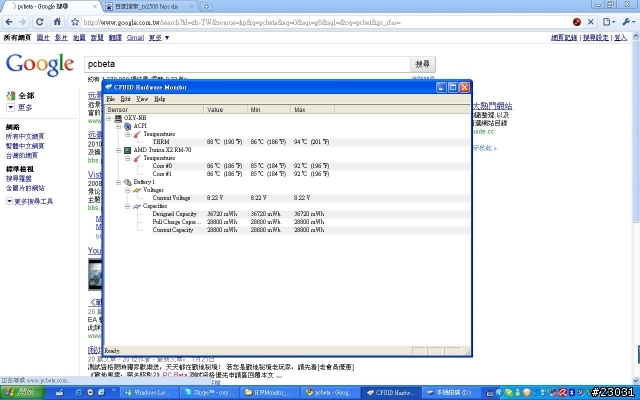Click the AMD Turion X2 RM-70 chip icon
Viewport: 640px width, 400px height.
pyautogui.click(x=128, y=150)
